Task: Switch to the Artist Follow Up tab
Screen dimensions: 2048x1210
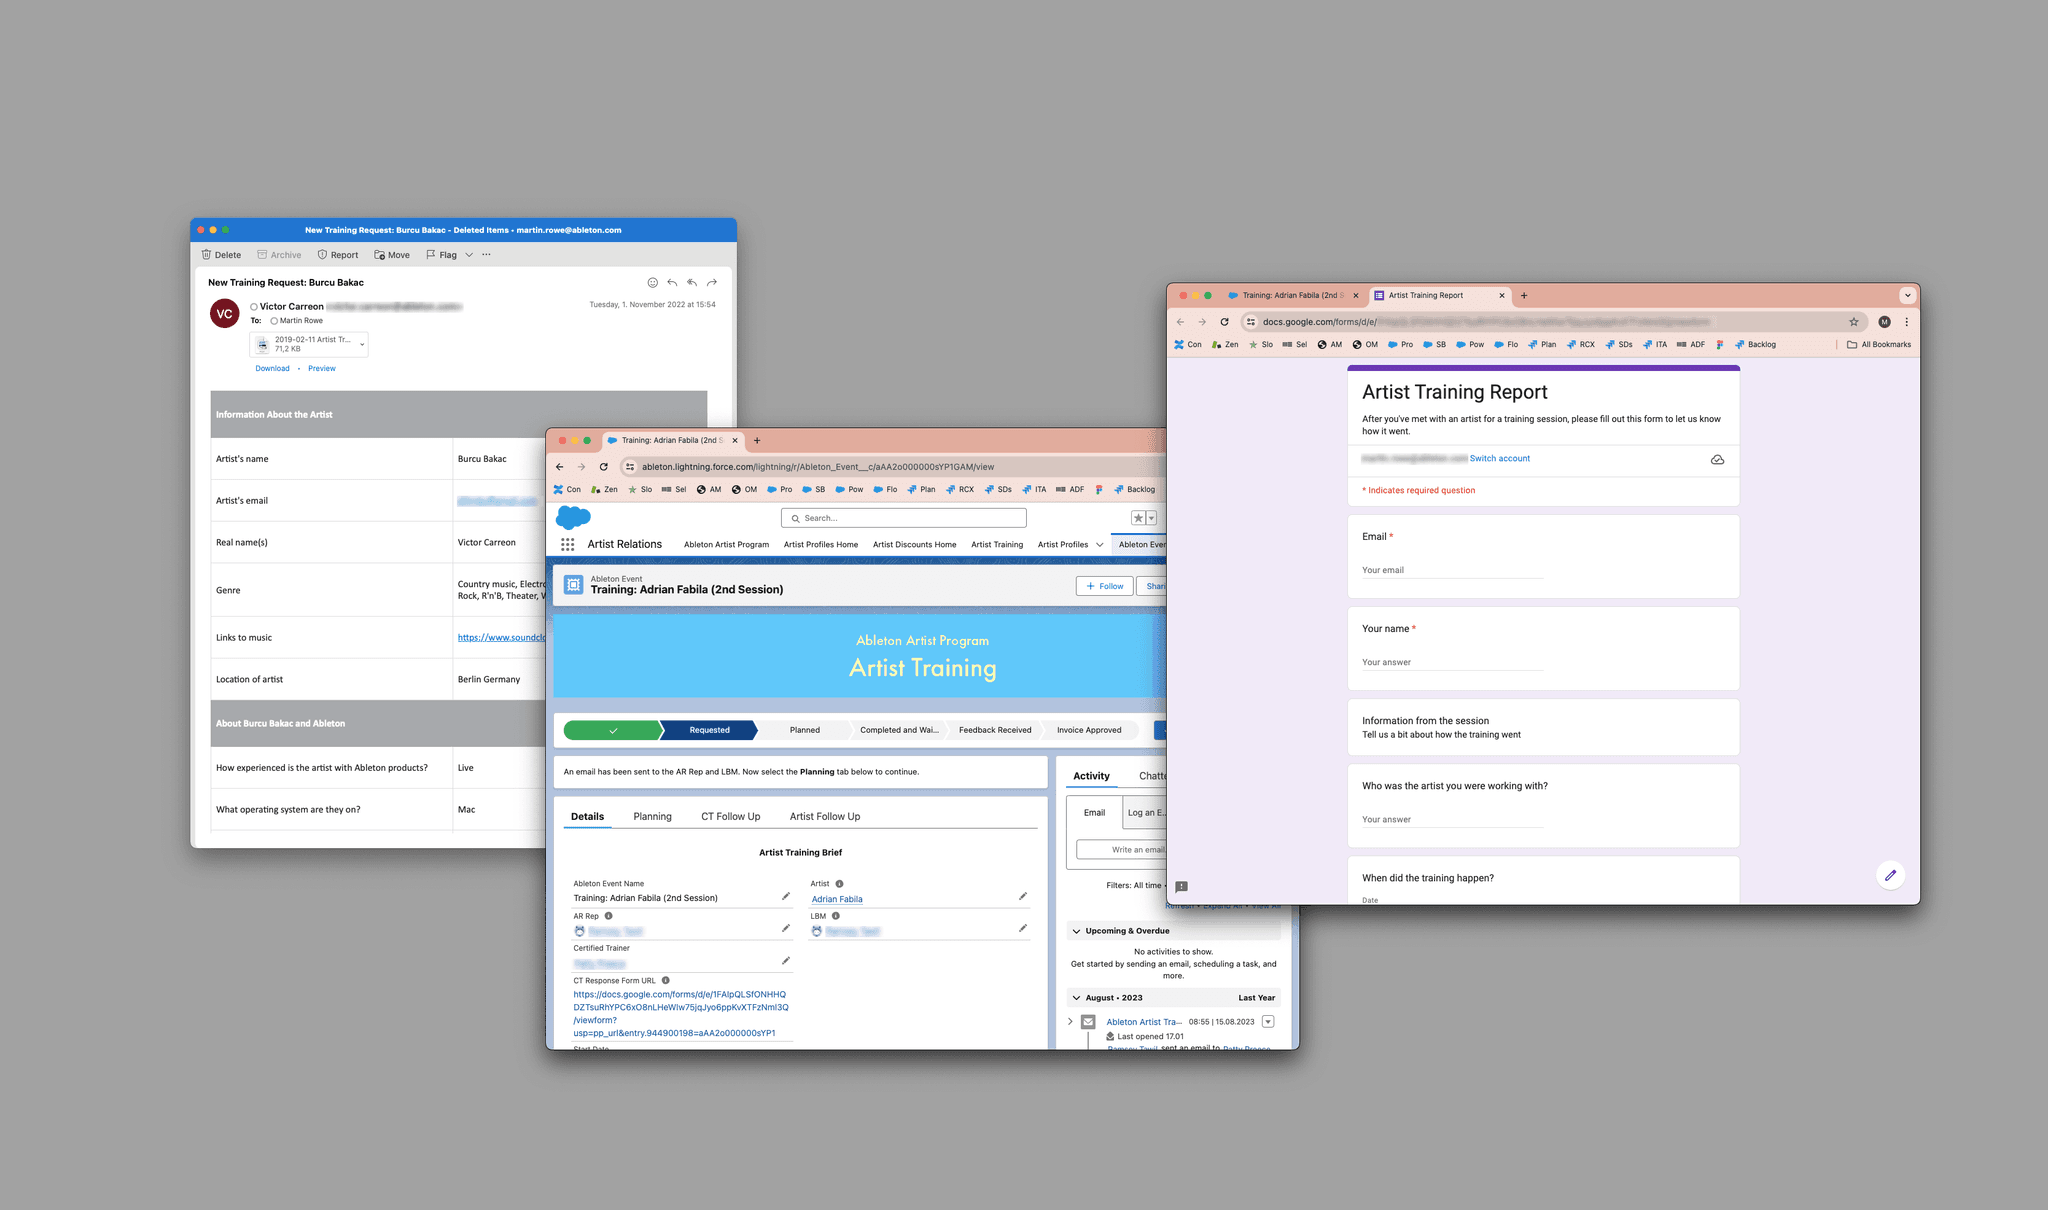Action: [825, 817]
